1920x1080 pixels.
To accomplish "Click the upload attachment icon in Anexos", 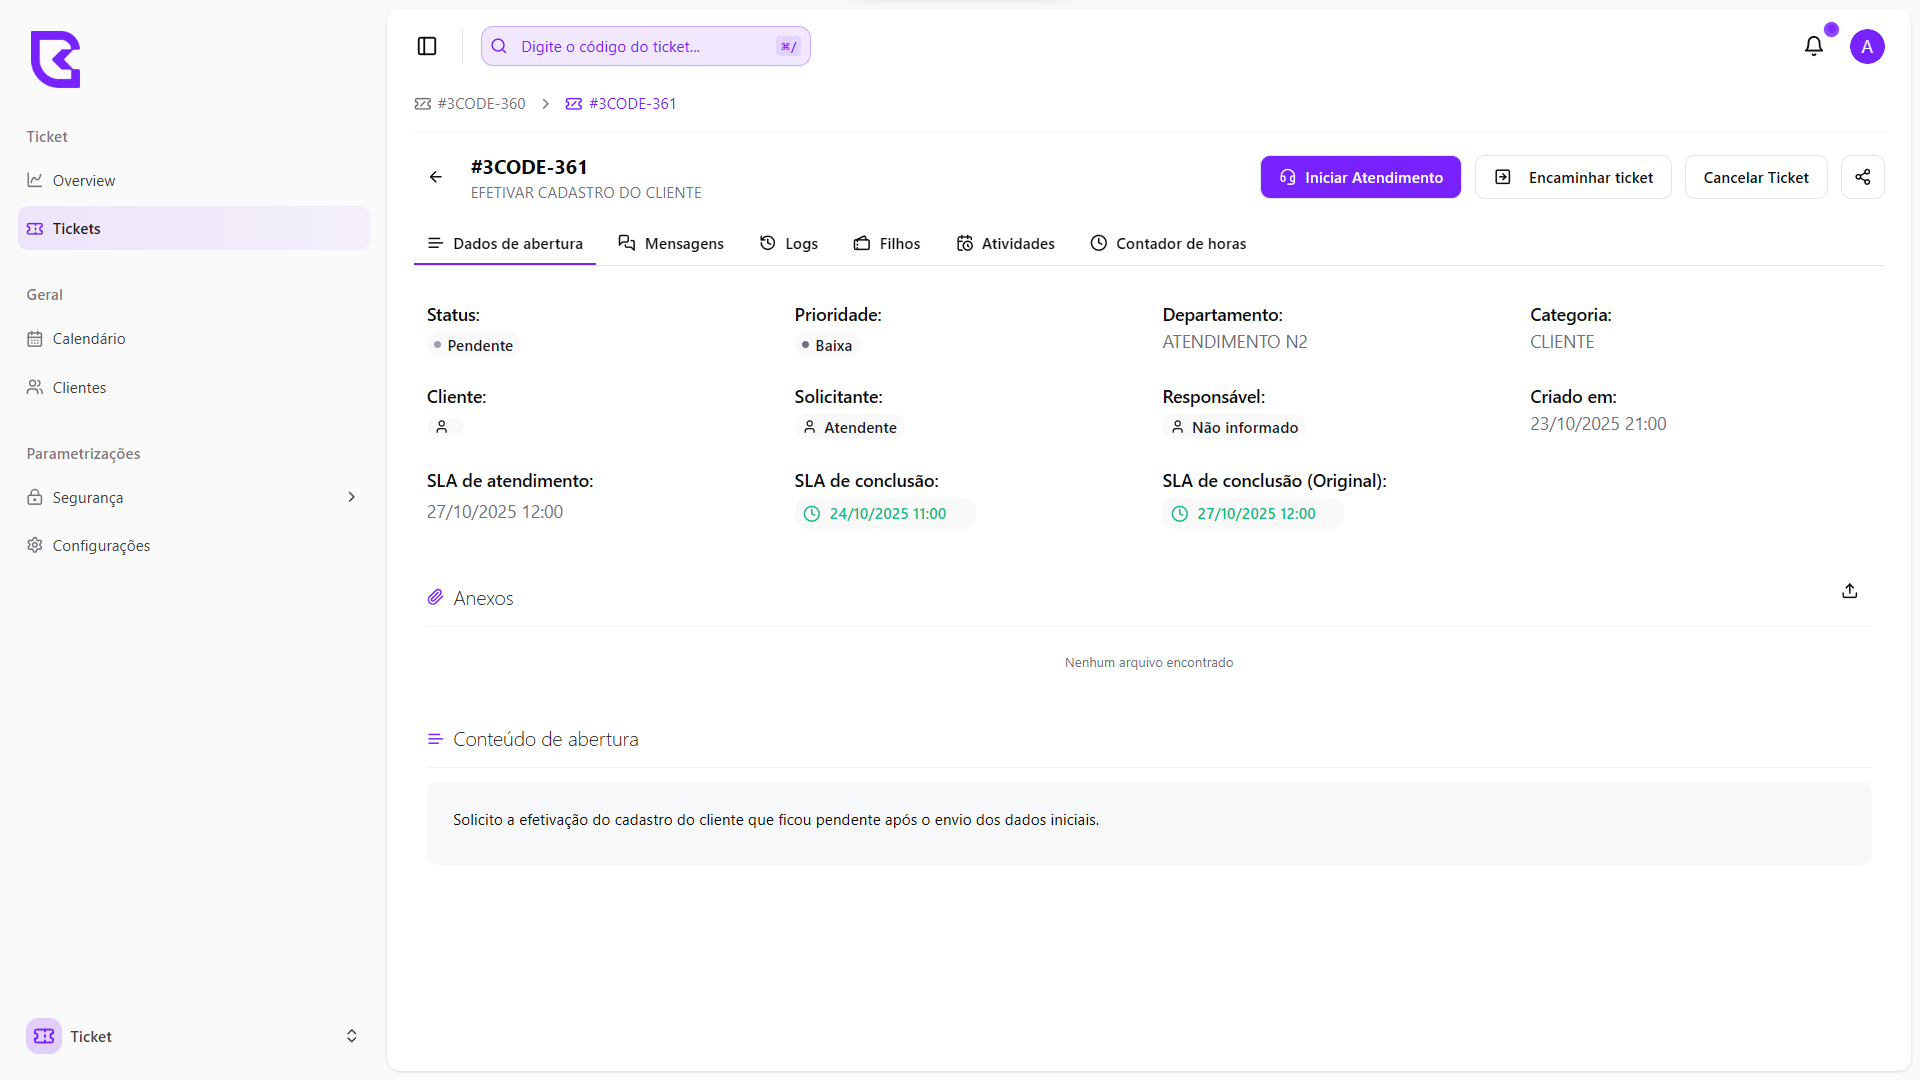I will coord(1849,591).
